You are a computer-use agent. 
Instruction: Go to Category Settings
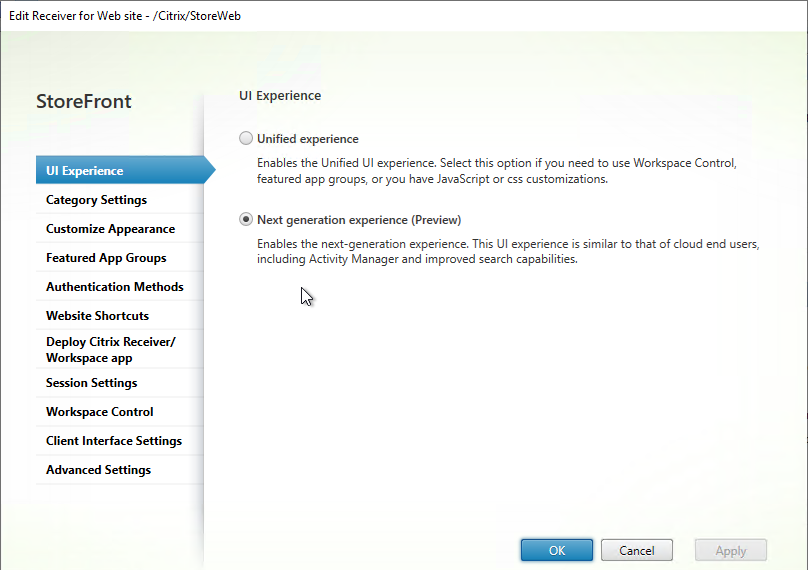[120, 199]
